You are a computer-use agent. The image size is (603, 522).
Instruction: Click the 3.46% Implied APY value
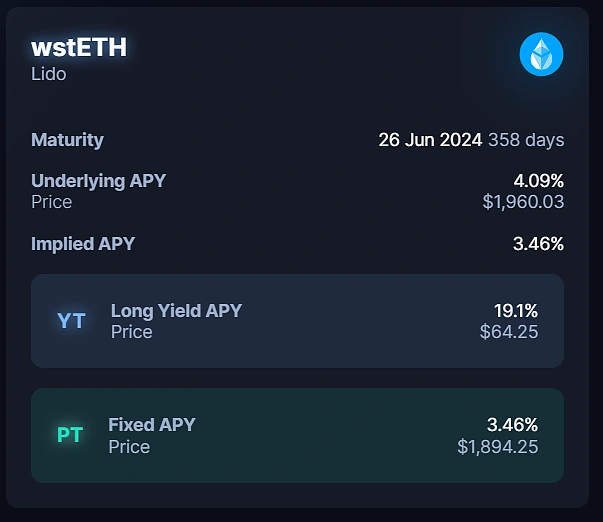538,244
